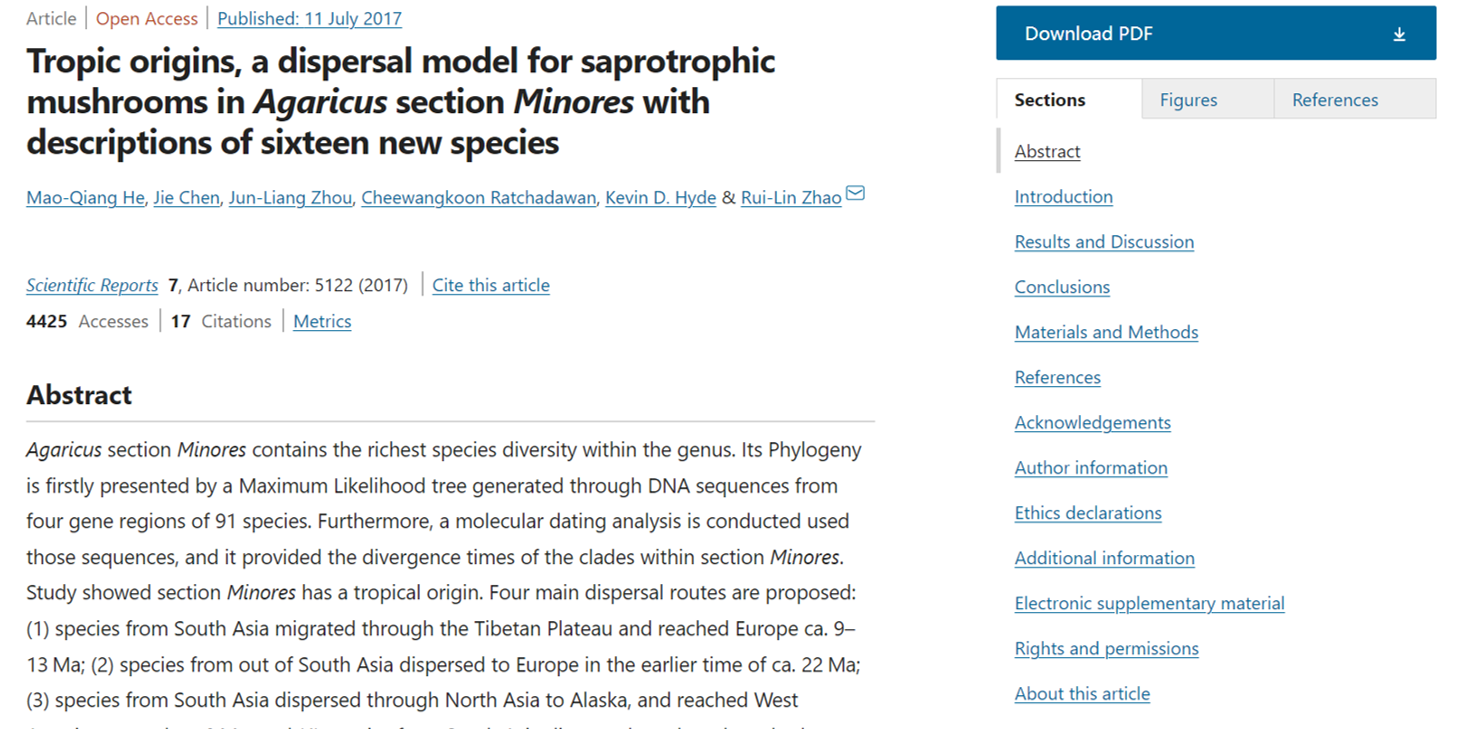Go to Rights and permissions section
The height and width of the screenshot is (729, 1472).
coord(1106,648)
